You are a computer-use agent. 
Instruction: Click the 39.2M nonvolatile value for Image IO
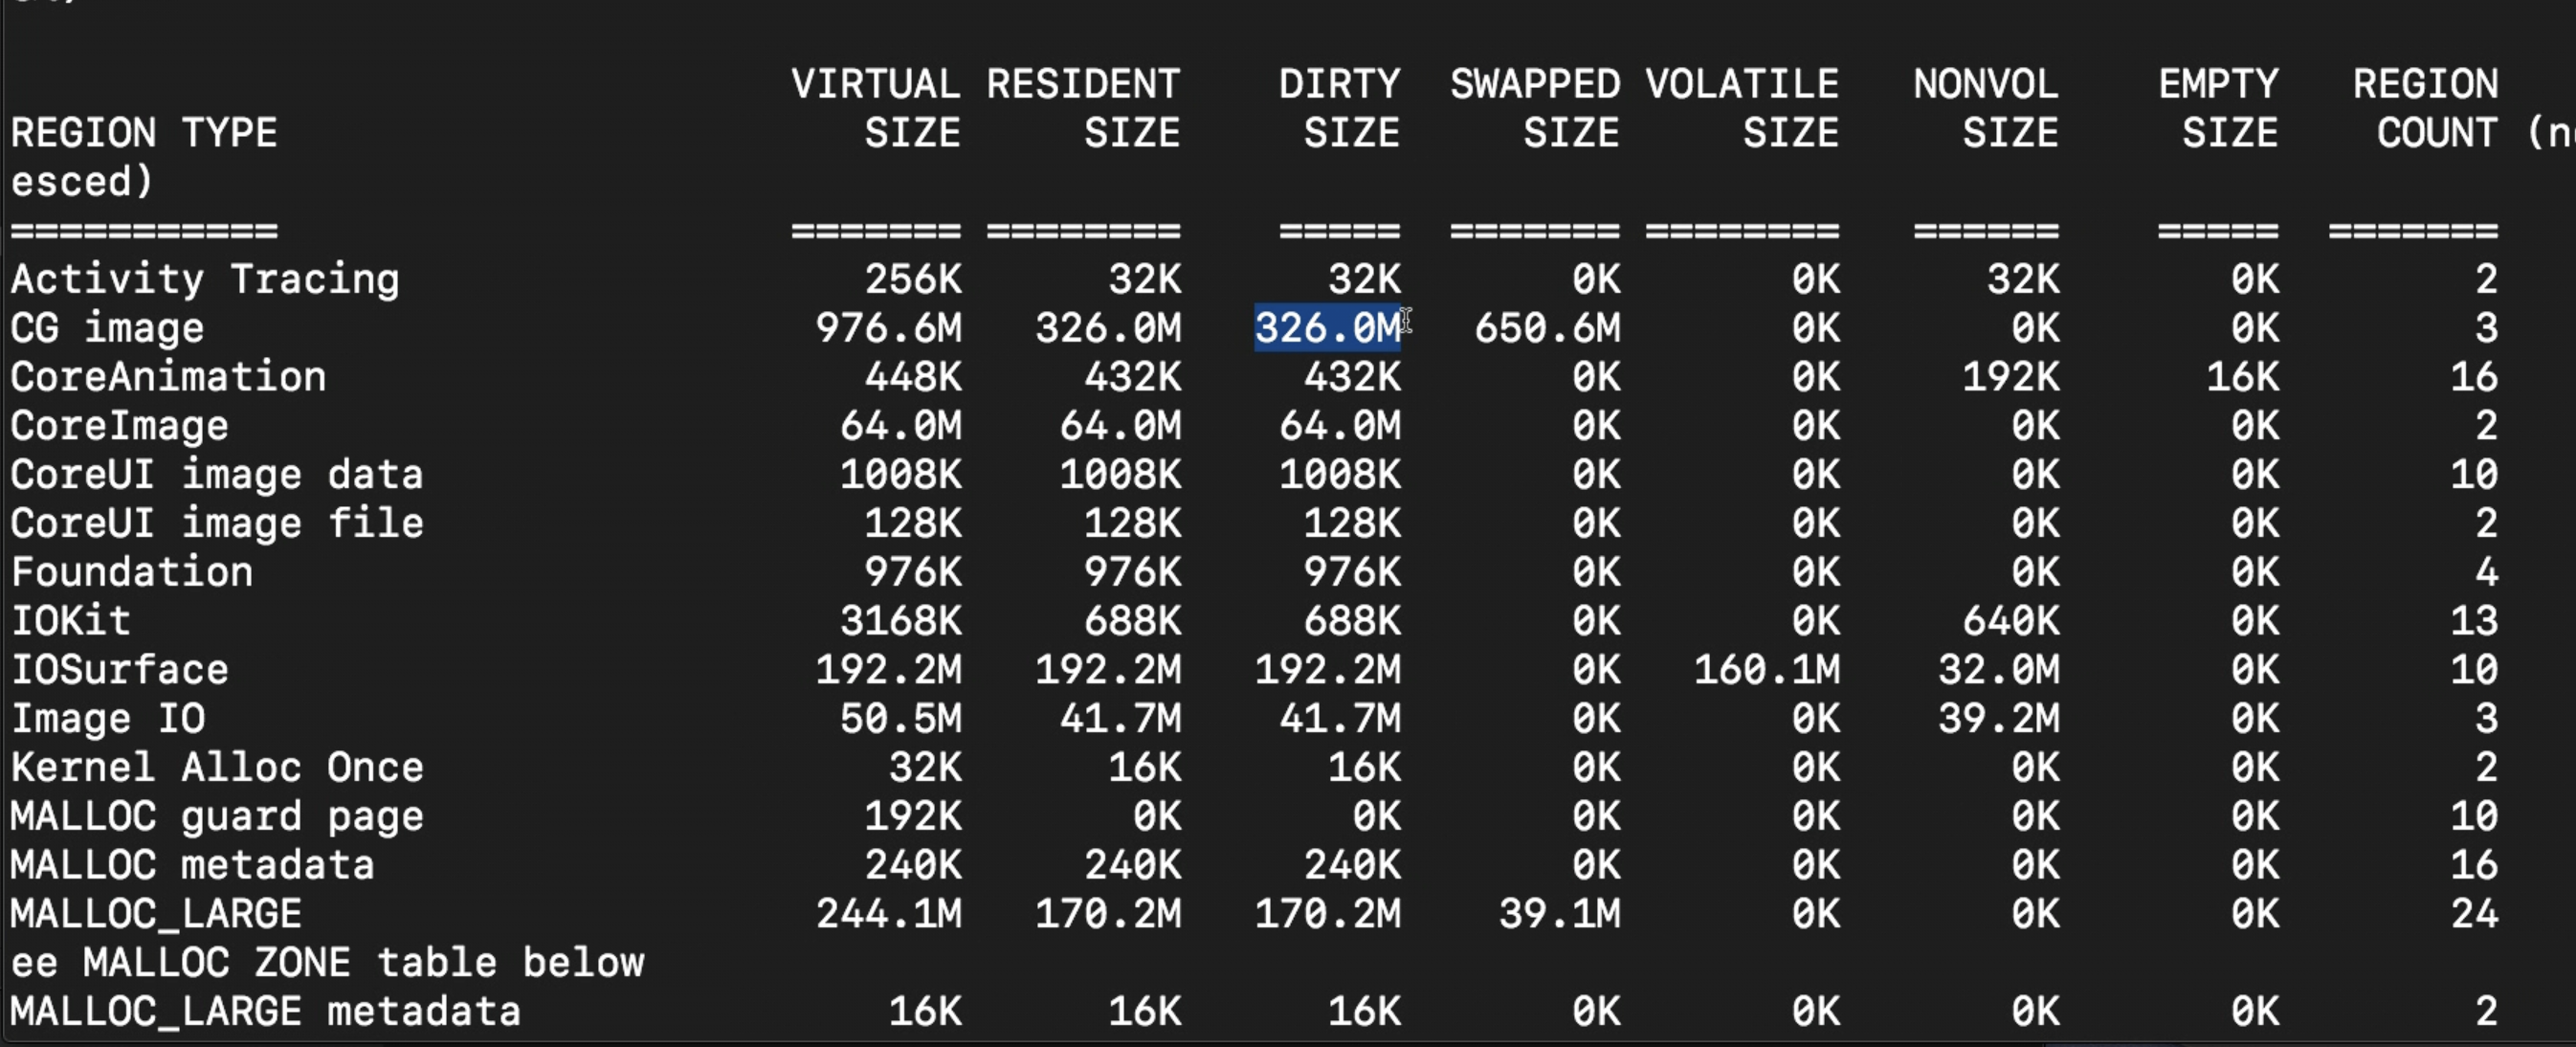pos(1998,719)
